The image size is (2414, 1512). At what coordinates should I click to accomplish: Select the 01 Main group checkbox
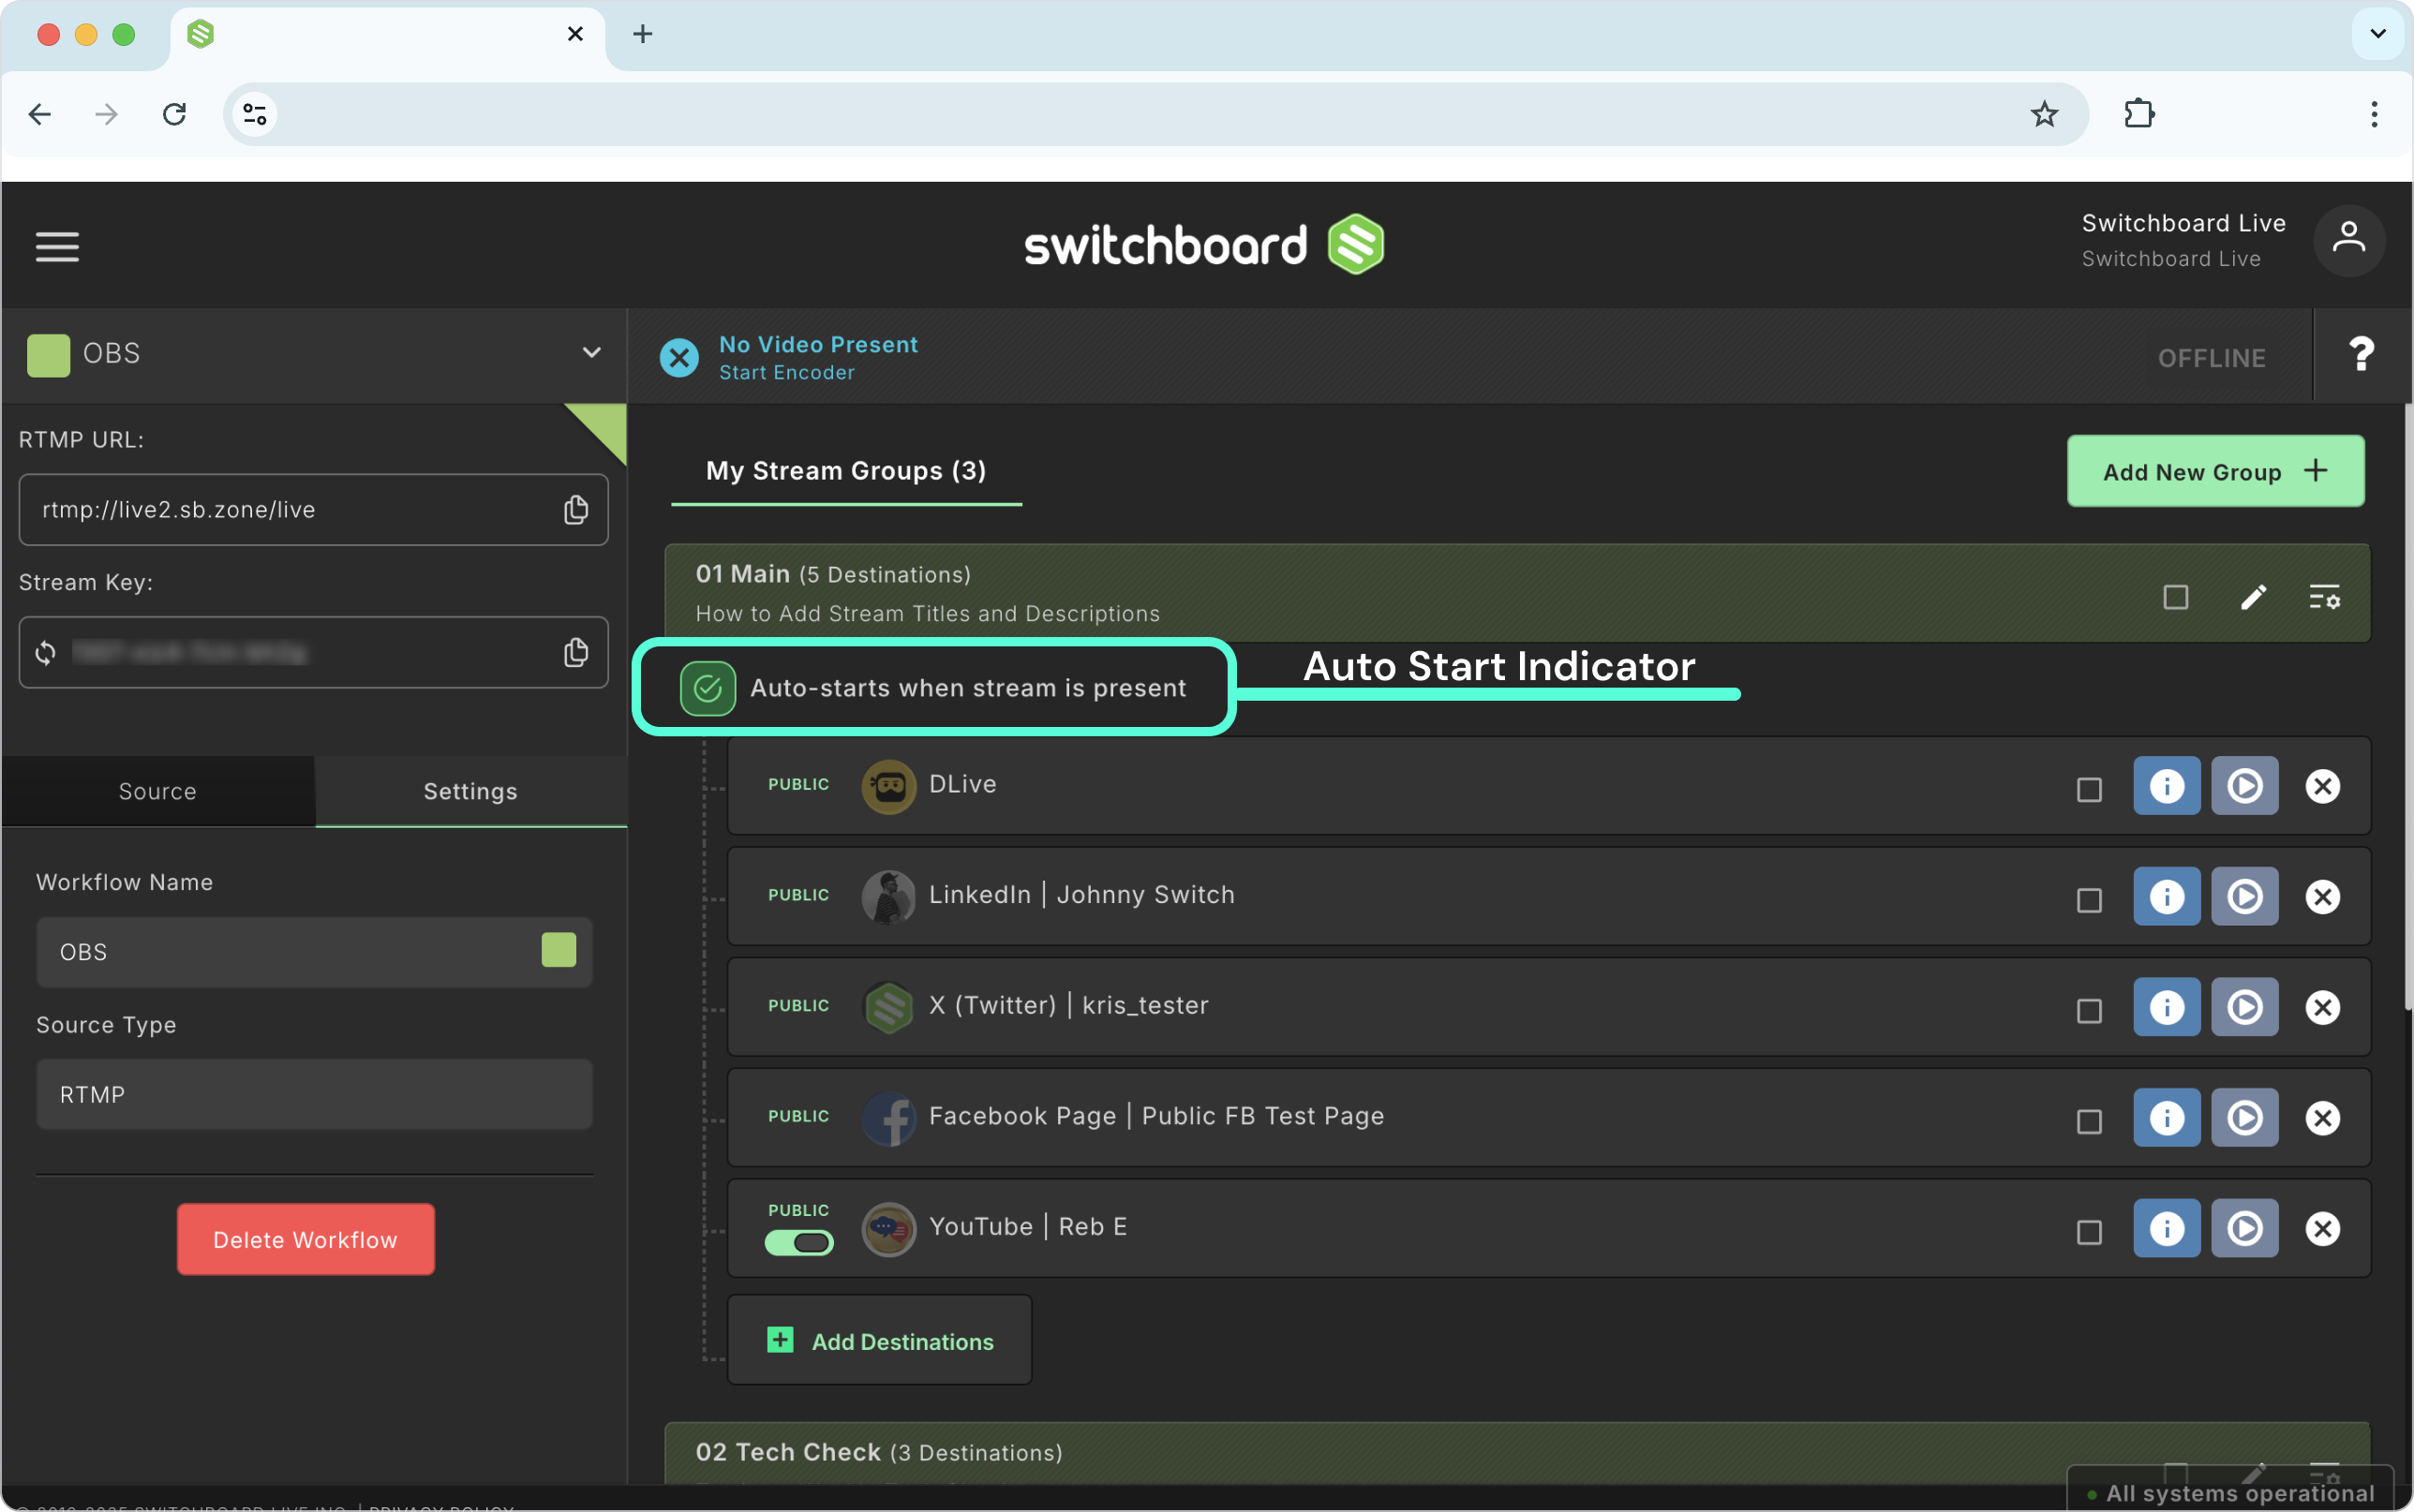coord(2175,597)
